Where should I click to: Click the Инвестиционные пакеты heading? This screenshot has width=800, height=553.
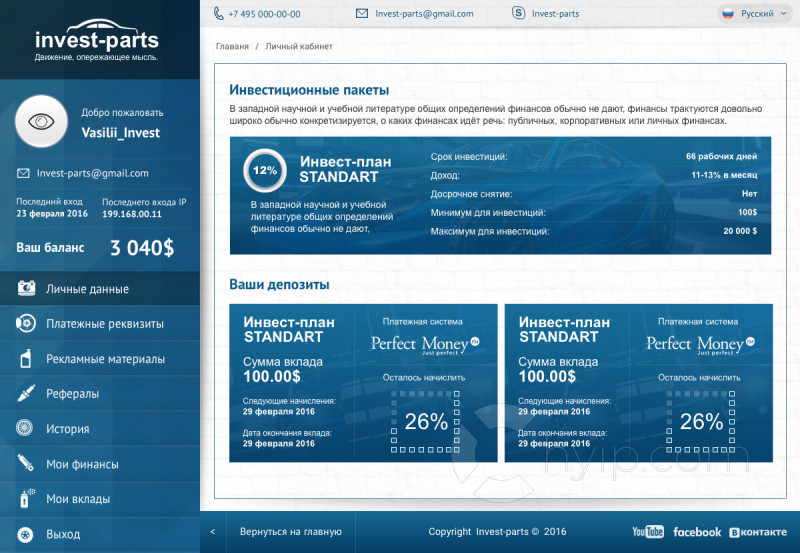[x=309, y=90]
